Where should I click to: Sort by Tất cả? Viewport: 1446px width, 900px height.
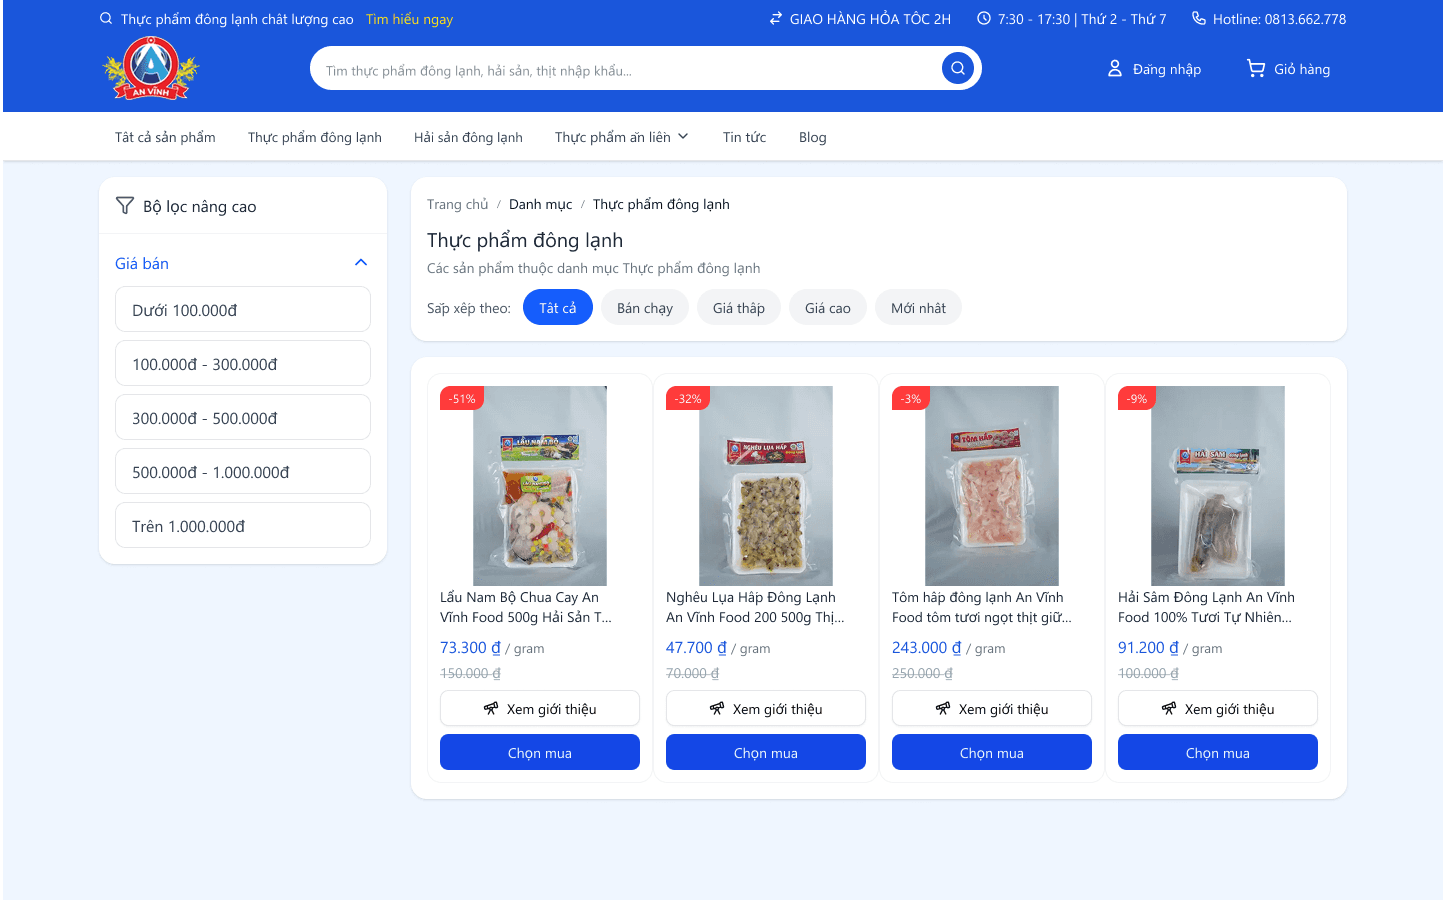tap(558, 307)
